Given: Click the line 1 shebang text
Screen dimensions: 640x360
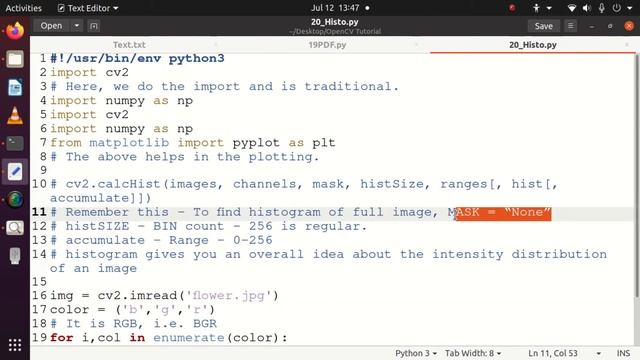Looking at the screenshot, I should coord(137,58).
